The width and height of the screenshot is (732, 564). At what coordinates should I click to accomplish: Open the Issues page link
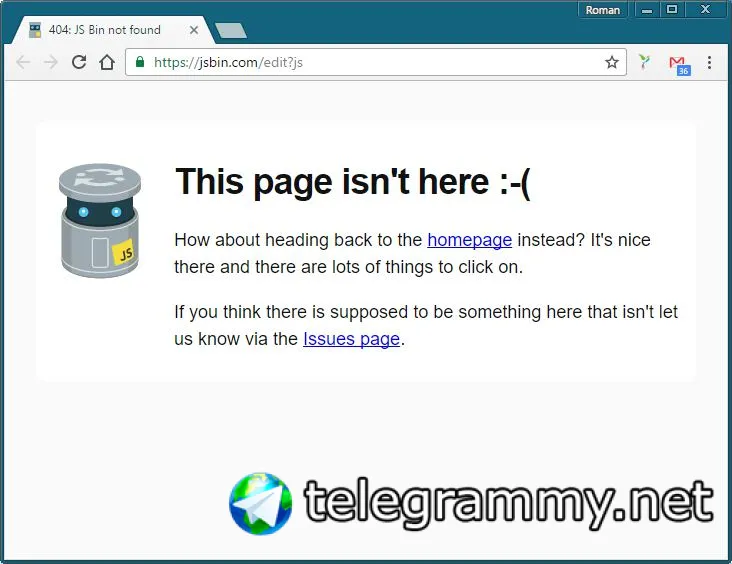[x=351, y=339]
